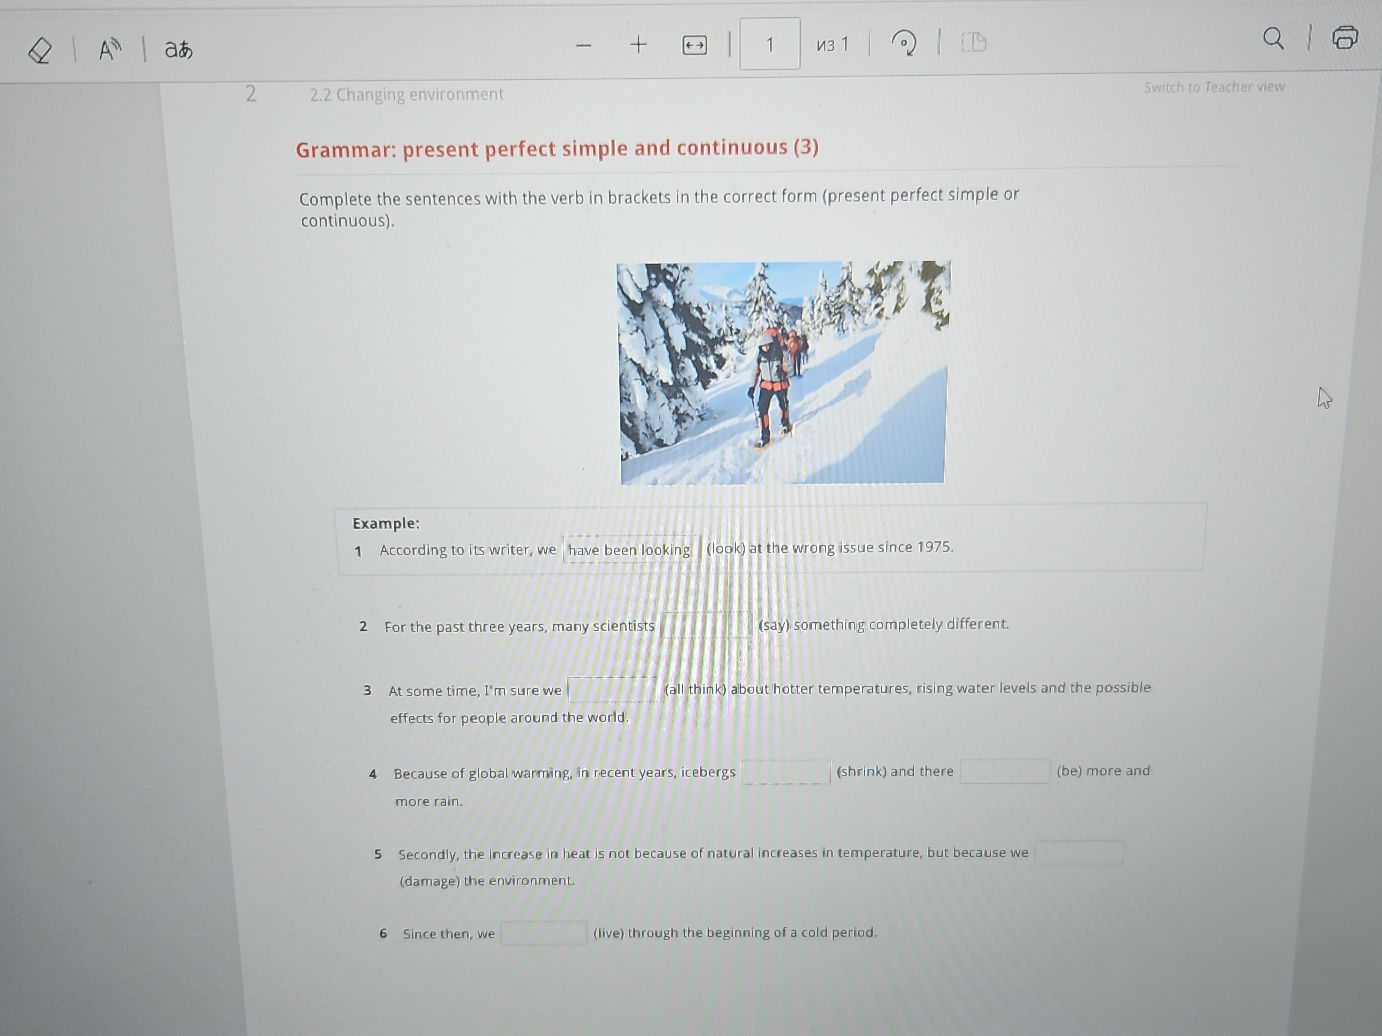Viewport: 1382px width, 1036px height.
Task: Click the snowy hikers image
Action: point(783,373)
